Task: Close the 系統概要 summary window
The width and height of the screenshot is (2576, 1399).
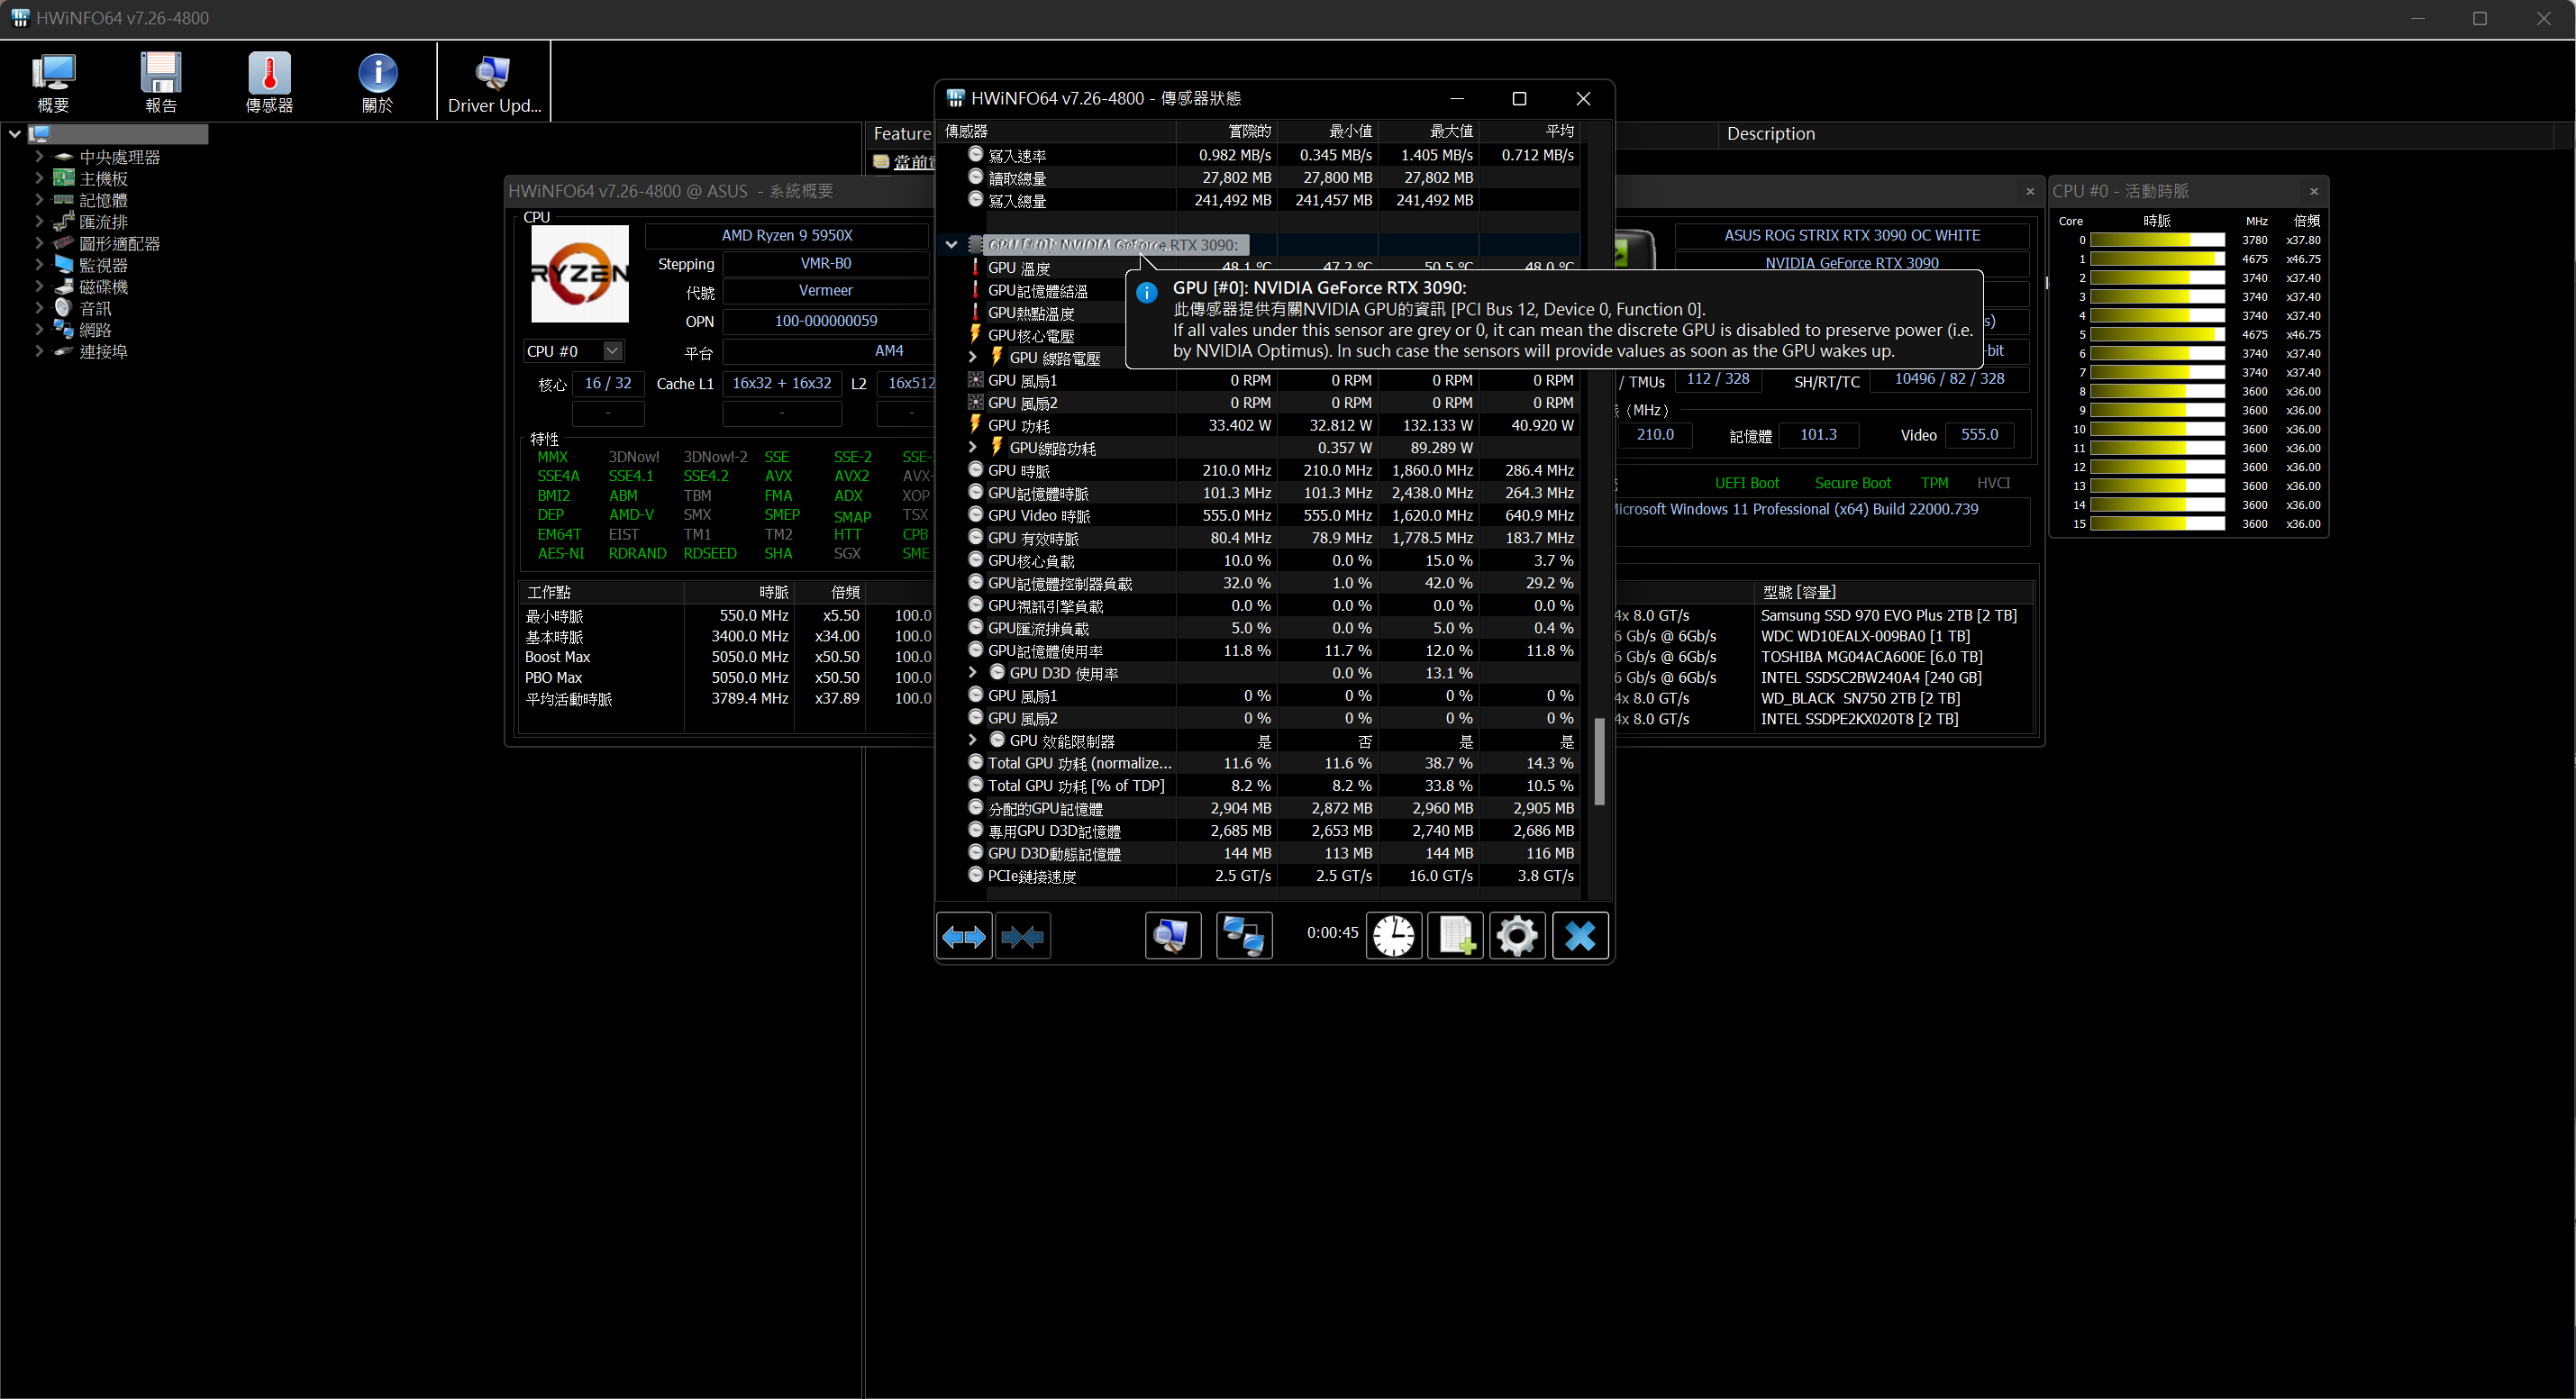Action: coord(2030,191)
